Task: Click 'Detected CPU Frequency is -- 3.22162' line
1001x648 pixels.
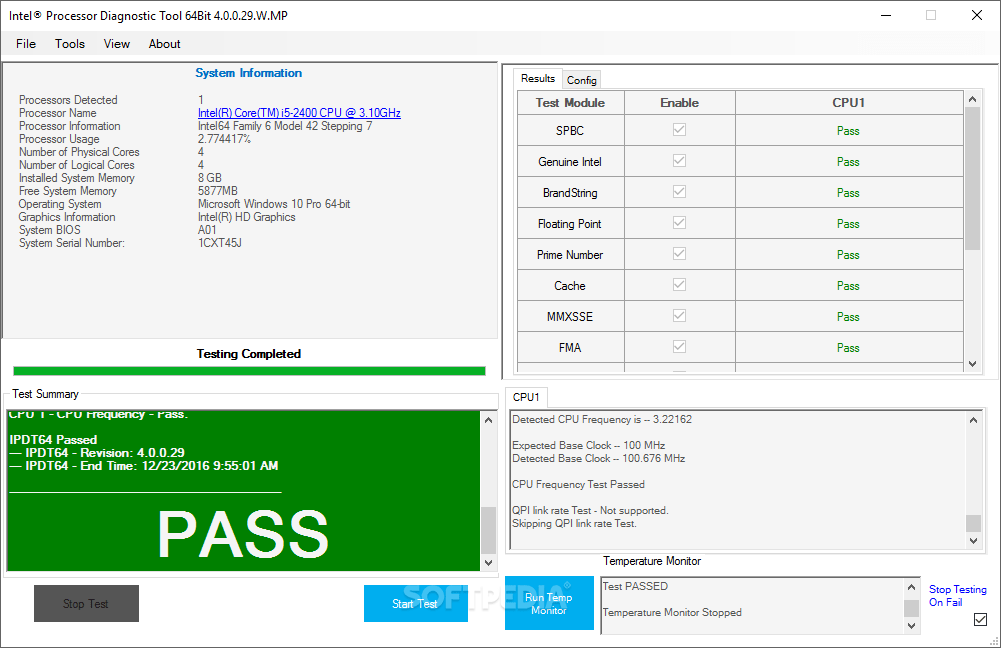Action: click(602, 419)
